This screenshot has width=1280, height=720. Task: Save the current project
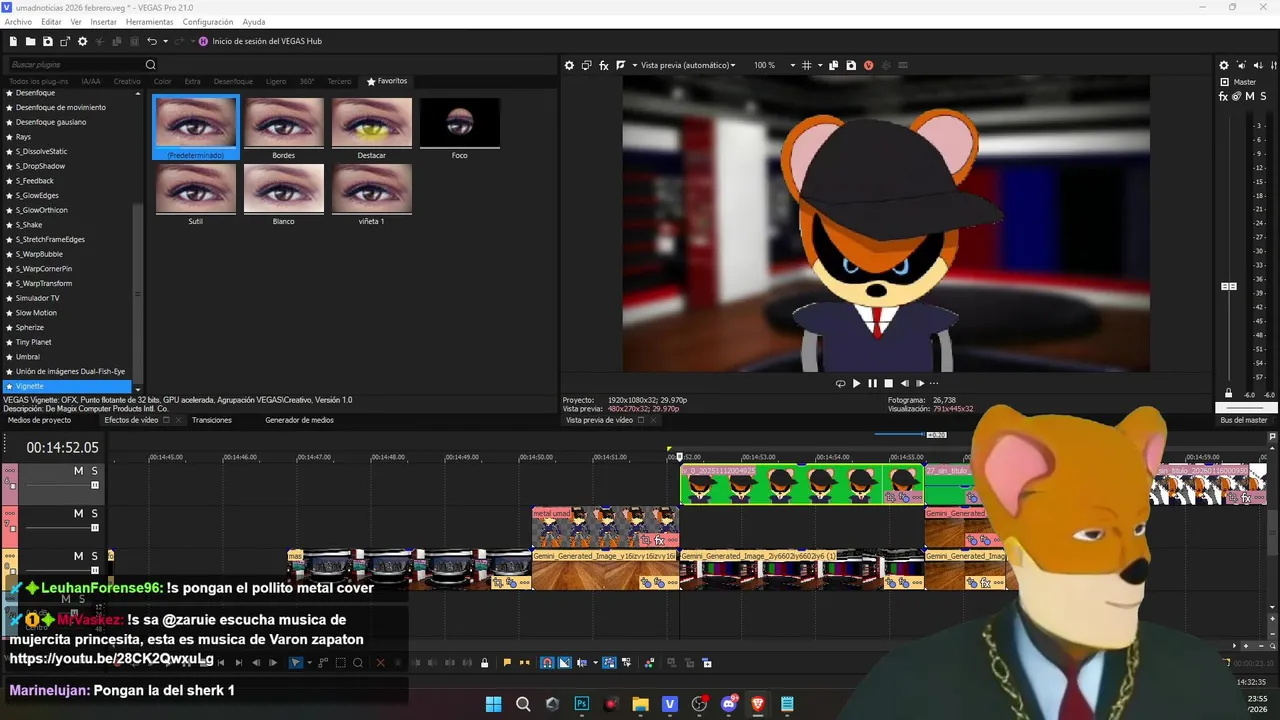(x=48, y=41)
